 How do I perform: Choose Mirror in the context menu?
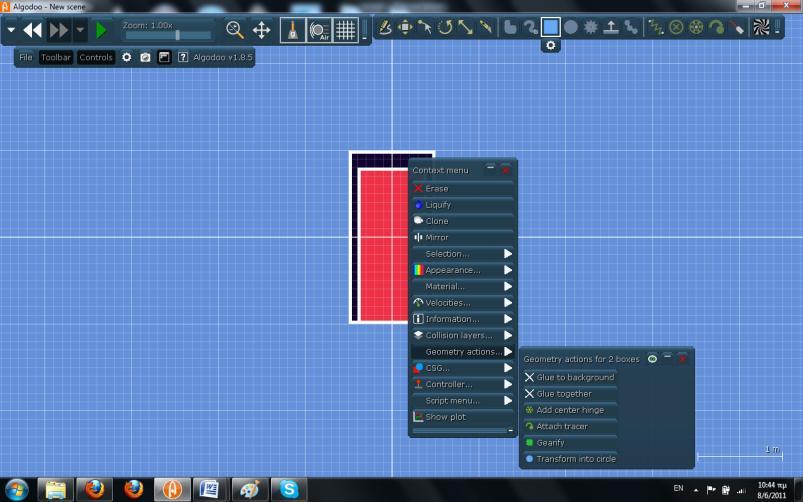click(x=462, y=238)
